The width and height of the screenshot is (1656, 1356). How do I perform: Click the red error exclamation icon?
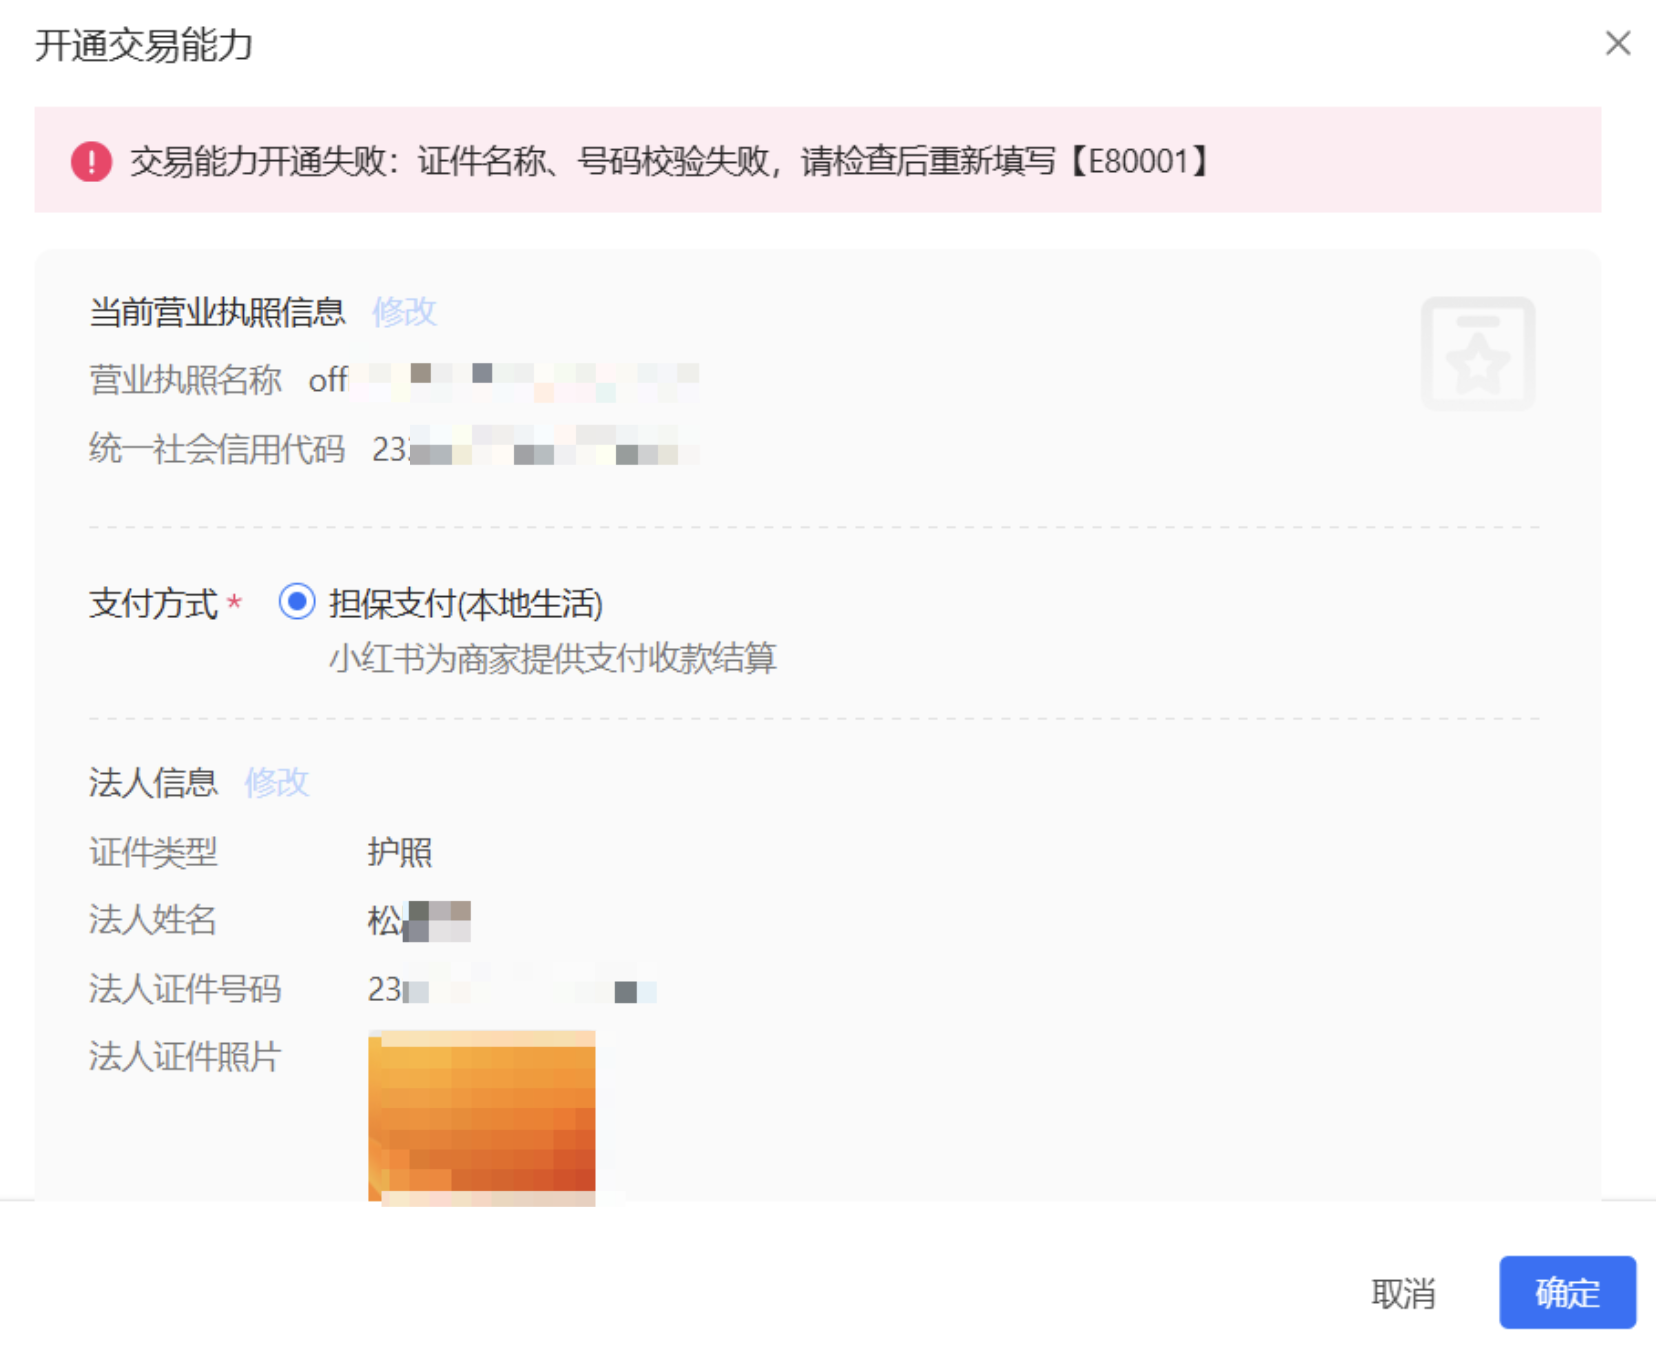pos(91,161)
